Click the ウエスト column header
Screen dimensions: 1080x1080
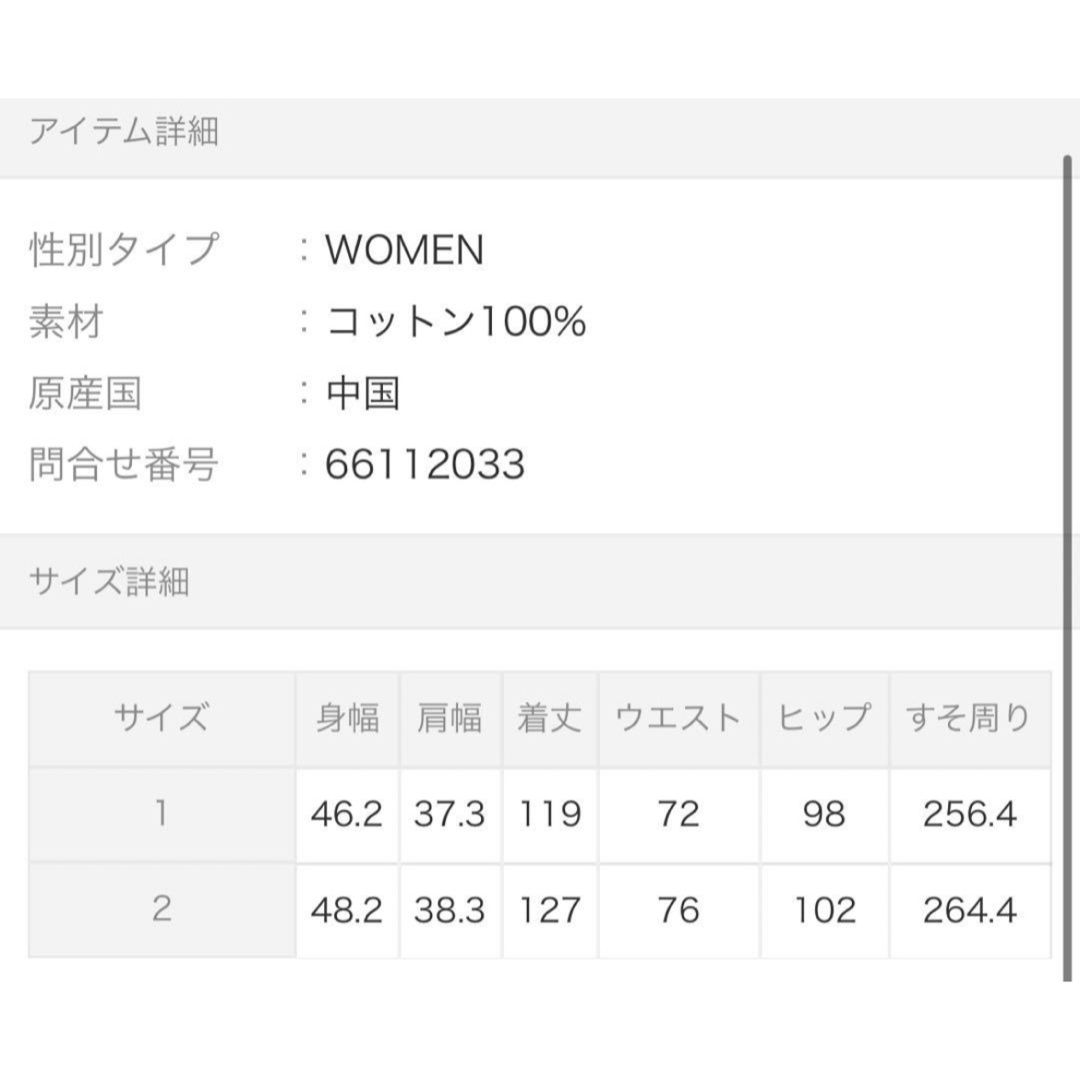point(679,719)
